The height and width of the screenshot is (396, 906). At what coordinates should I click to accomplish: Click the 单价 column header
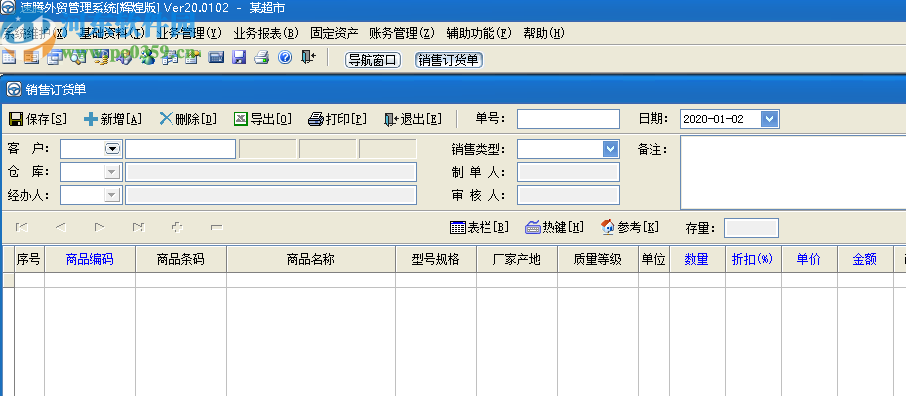pos(809,260)
